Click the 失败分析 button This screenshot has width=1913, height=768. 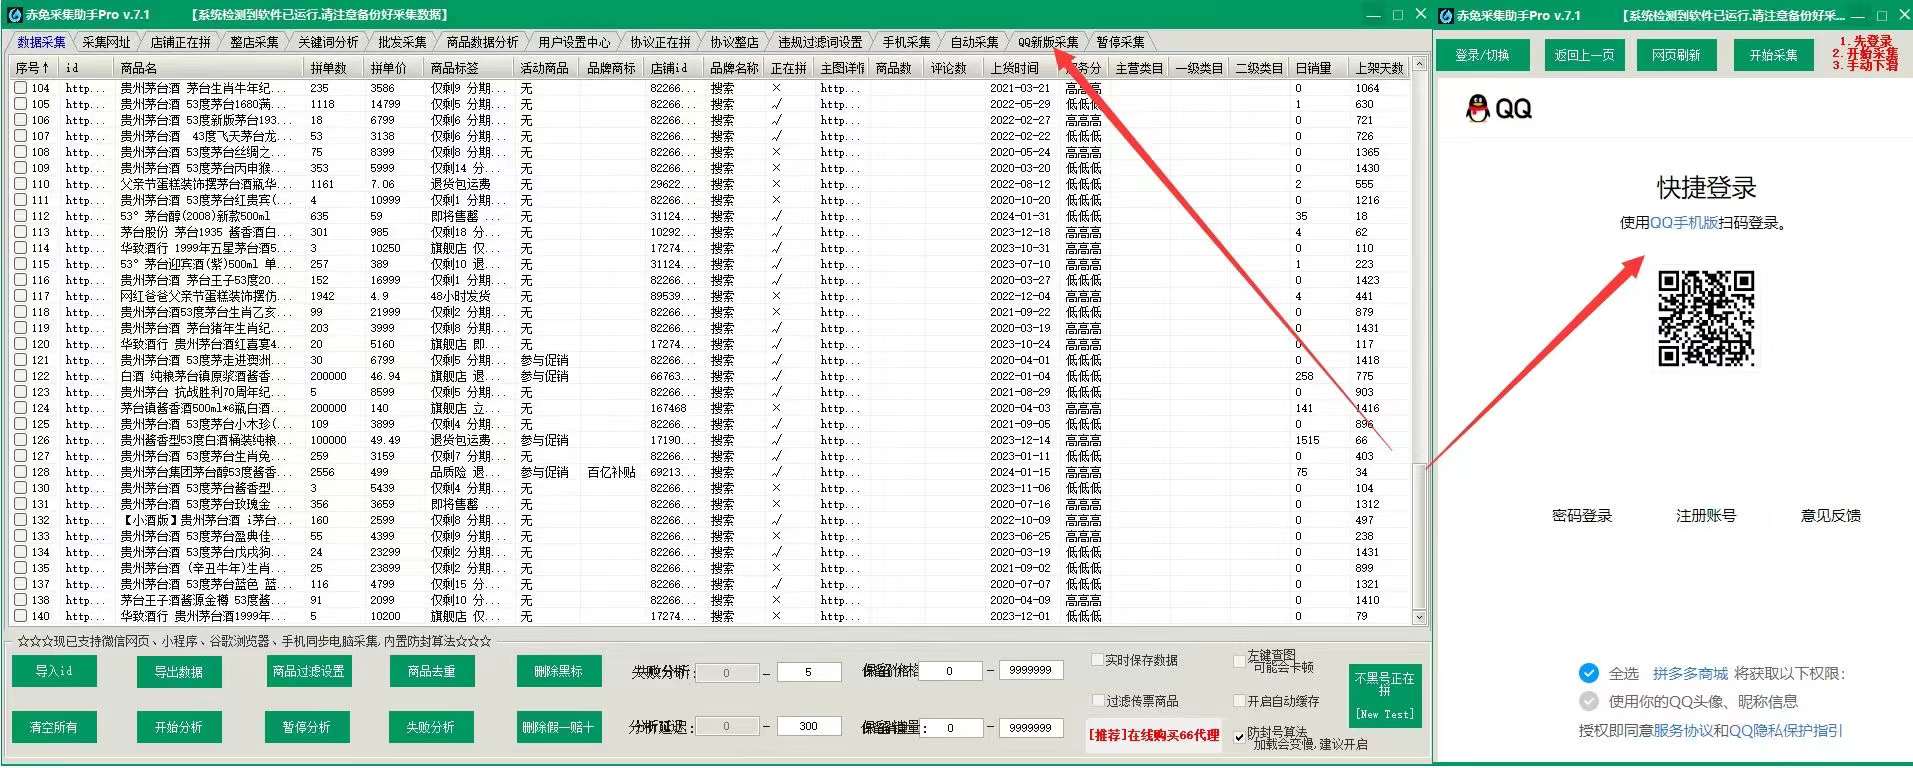click(x=430, y=727)
